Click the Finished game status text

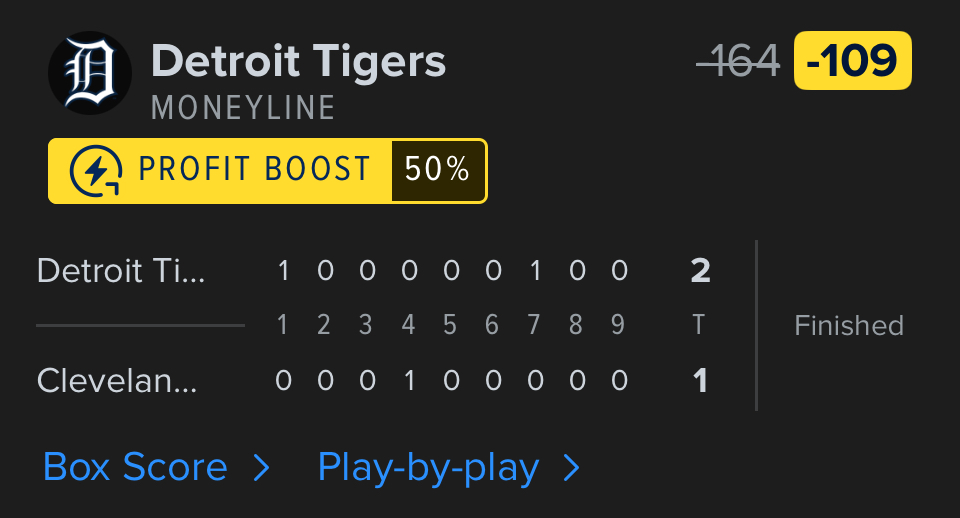tap(849, 325)
